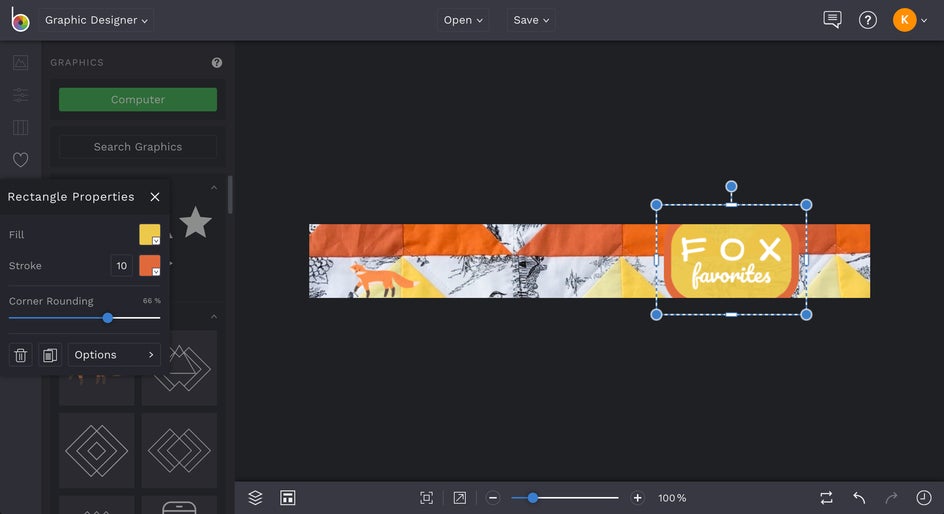This screenshot has height=514, width=944.
Task: Select the concentric diamonds graphic
Action: point(96,450)
